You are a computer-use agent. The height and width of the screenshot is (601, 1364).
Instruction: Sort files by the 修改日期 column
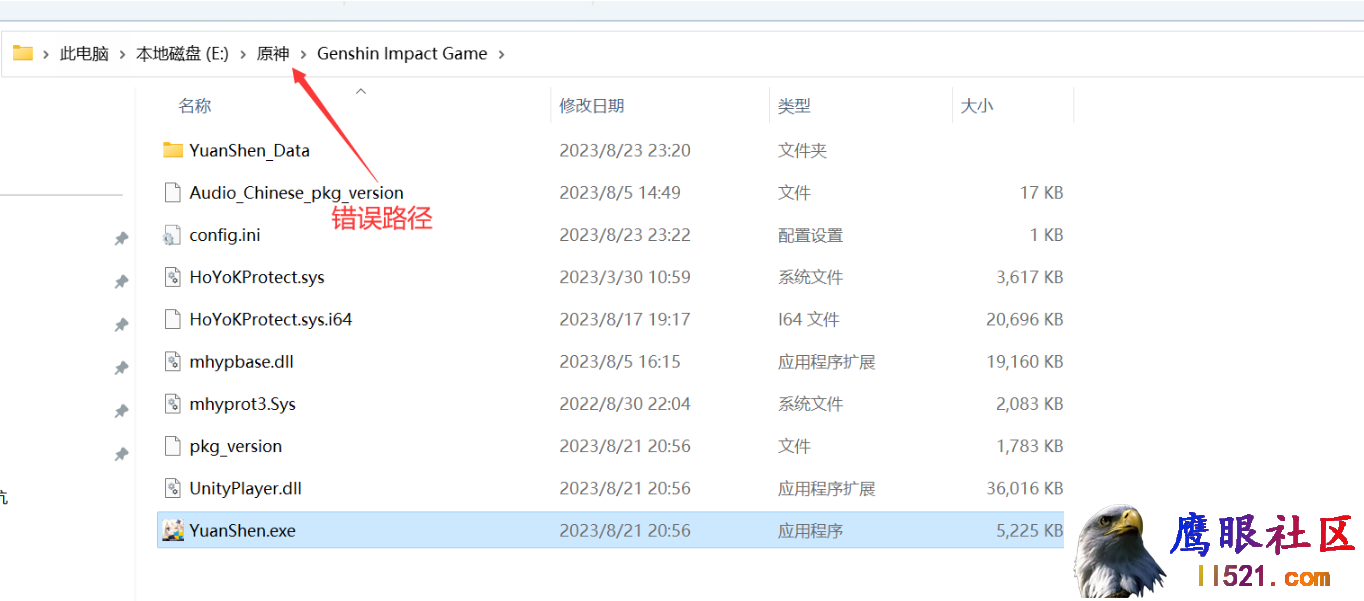[592, 106]
